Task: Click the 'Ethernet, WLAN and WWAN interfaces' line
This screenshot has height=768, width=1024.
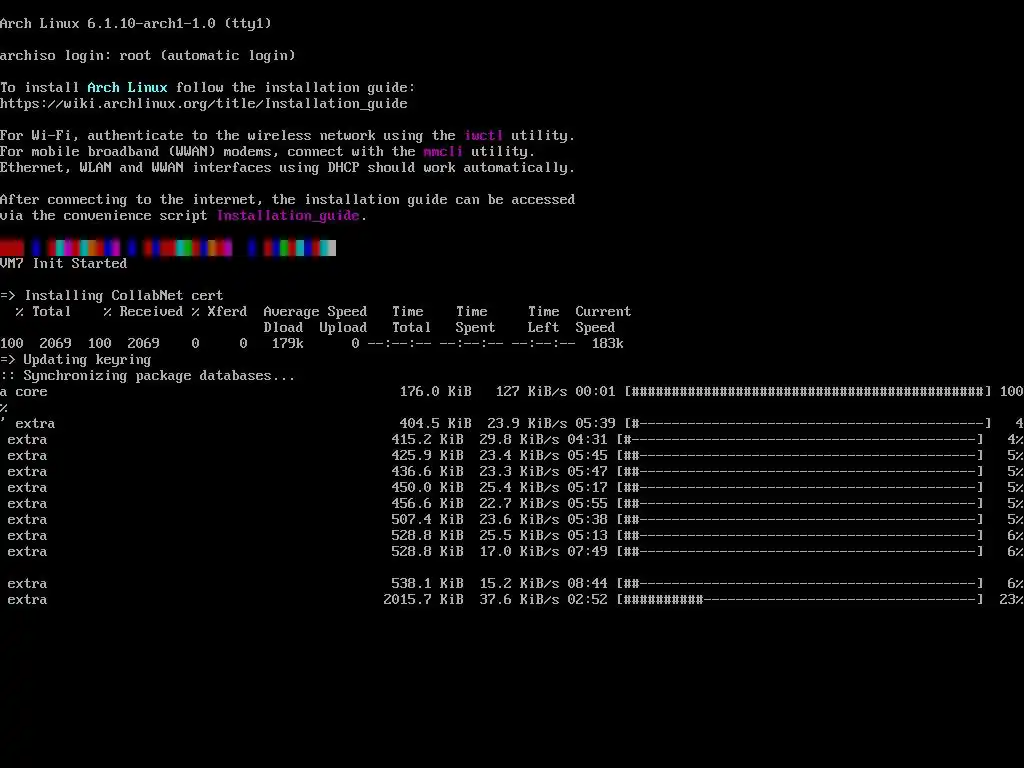Action: click(287, 168)
